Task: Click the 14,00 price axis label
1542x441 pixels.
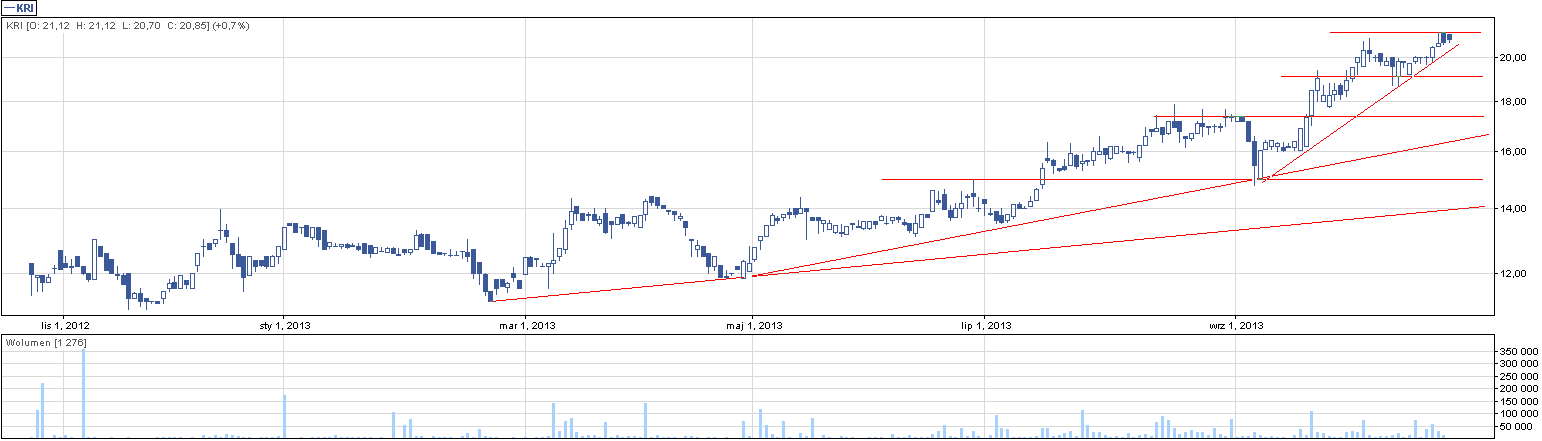Action: (x=1512, y=209)
